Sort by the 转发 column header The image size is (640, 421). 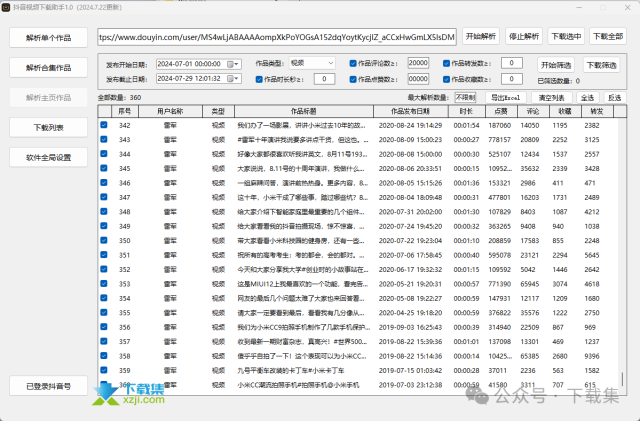click(x=597, y=111)
